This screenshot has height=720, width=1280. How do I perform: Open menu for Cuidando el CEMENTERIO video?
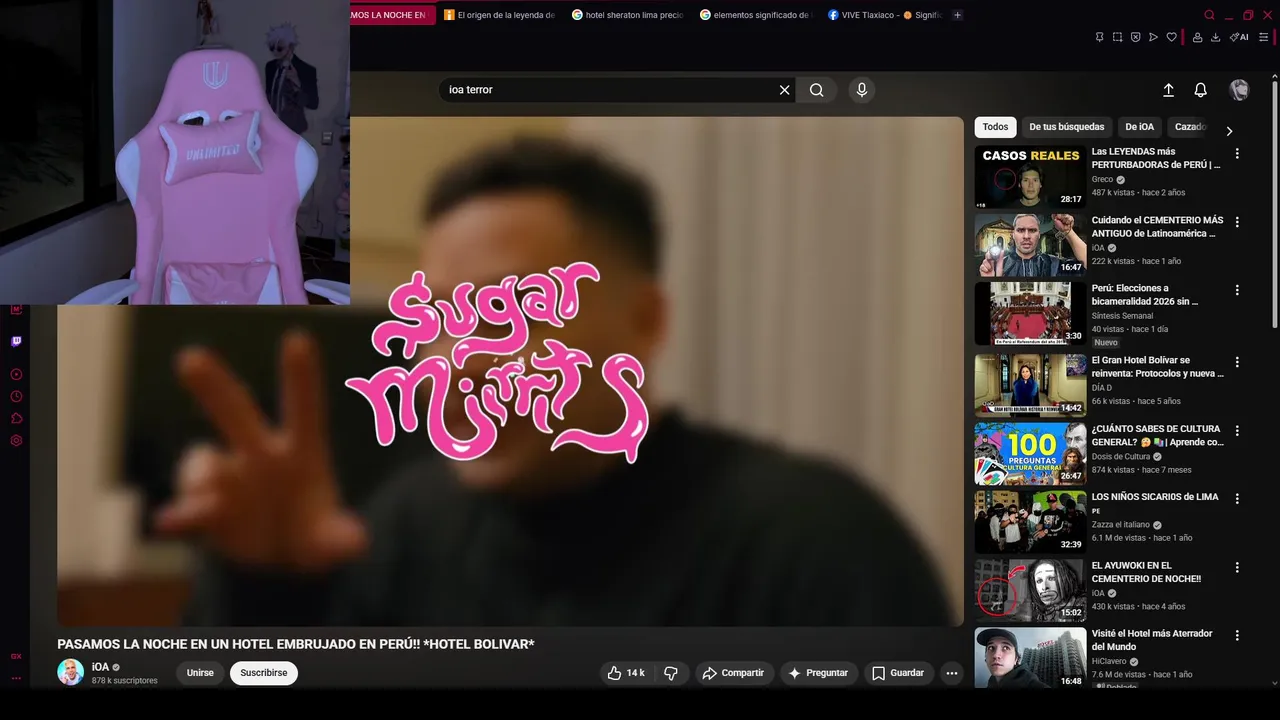1237,222
